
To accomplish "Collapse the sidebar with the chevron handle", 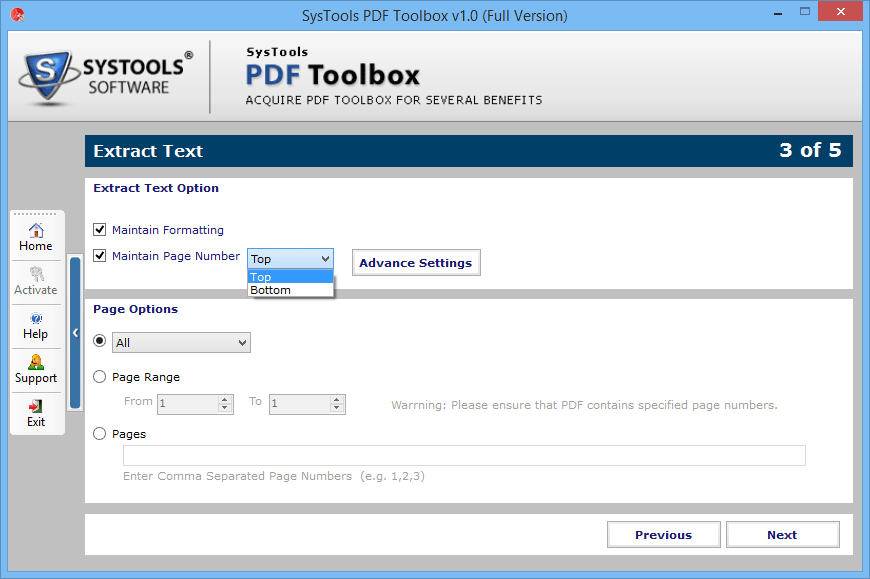I will point(75,333).
